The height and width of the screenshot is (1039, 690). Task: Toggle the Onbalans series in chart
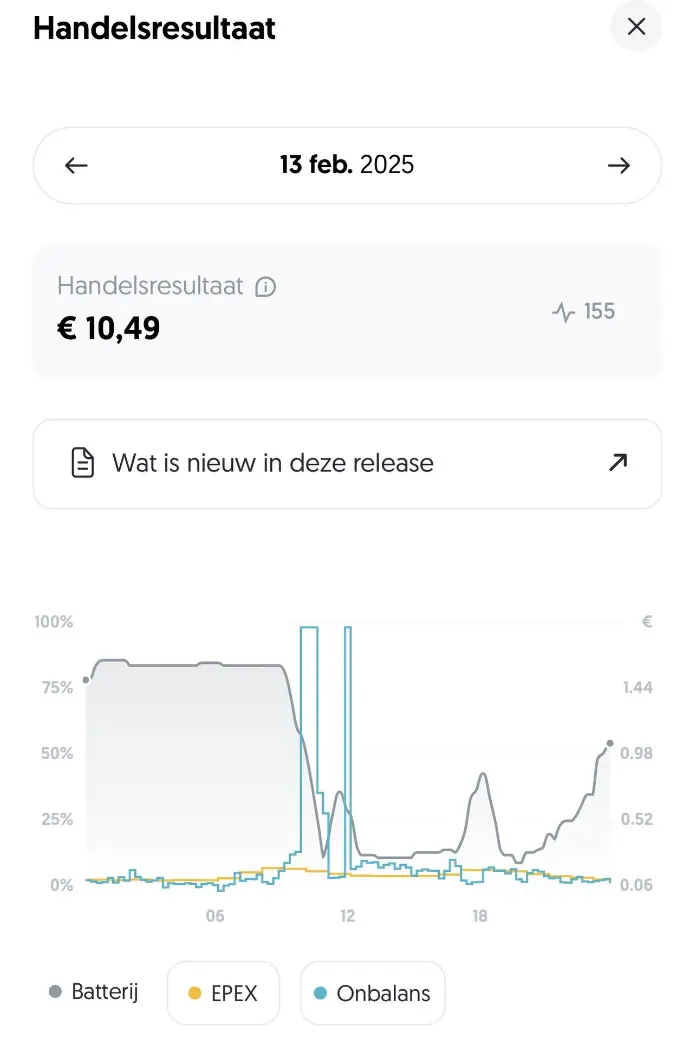tap(373, 993)
